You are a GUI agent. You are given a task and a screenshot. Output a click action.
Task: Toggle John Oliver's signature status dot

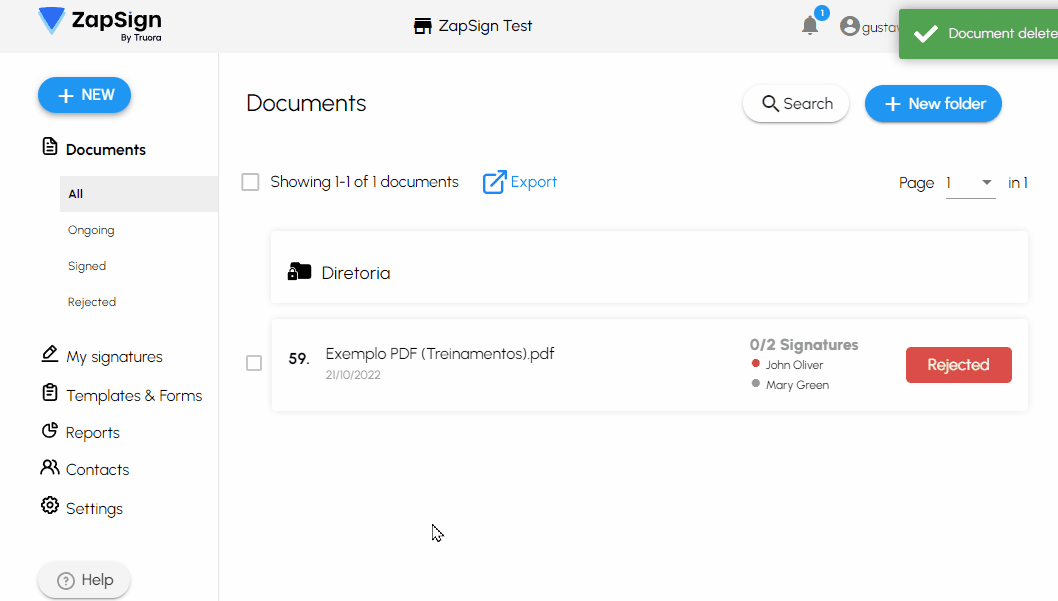pyautogui.click(x=757, y=364)
